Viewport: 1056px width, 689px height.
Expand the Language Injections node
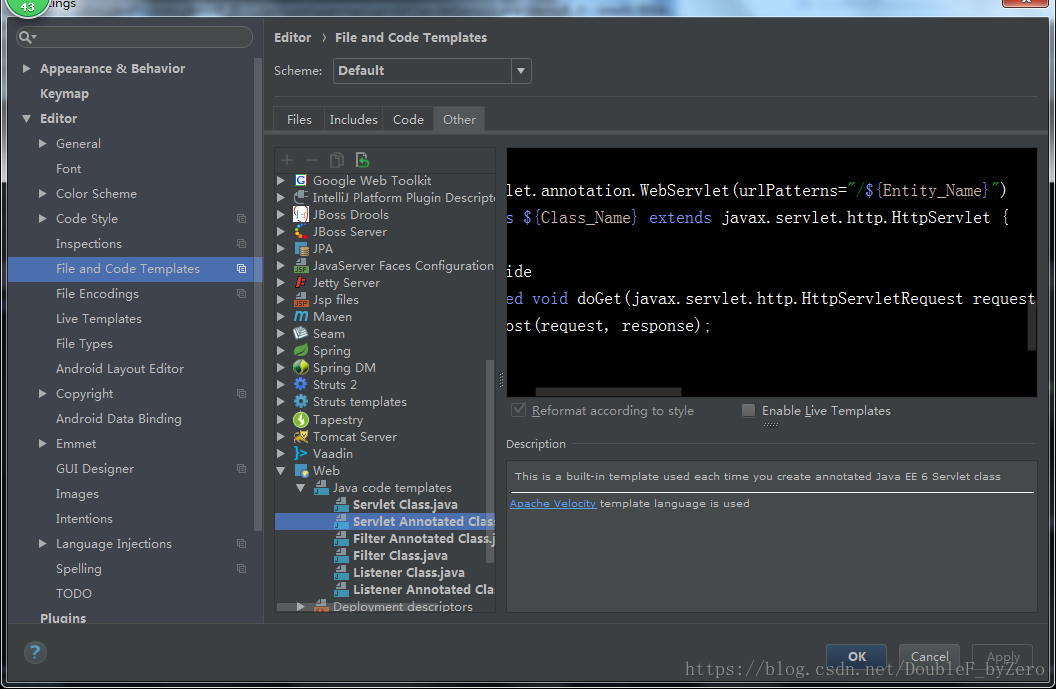[x=42, y=544]
